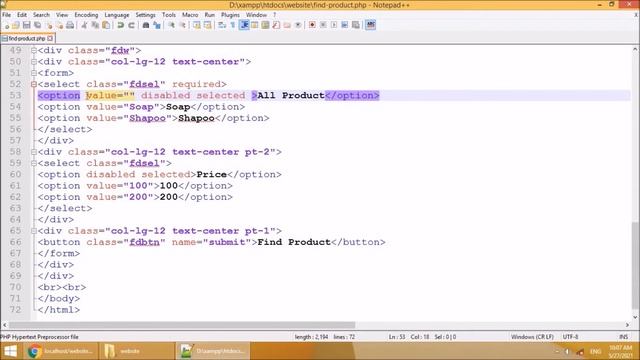The image size is (640, 360).
Task: Click the vertical scrollbar up arrow
Action: coord(635,49)
